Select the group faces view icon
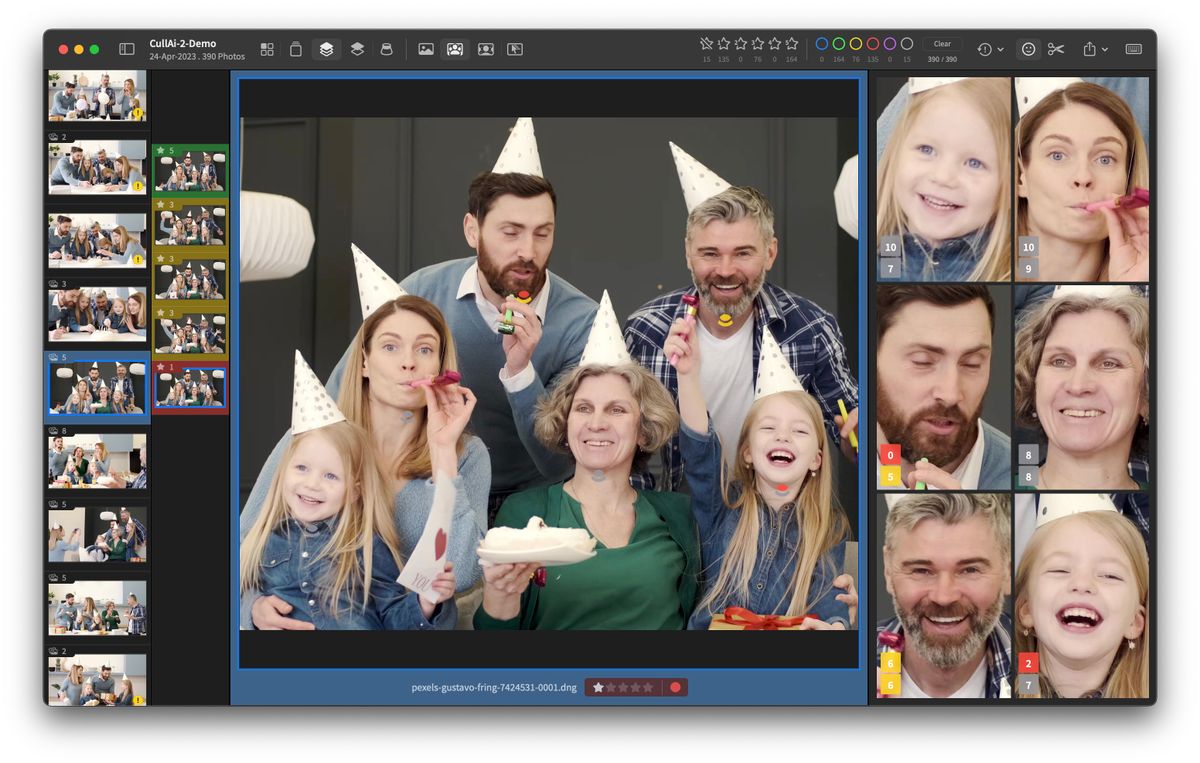 coord(455,49)
